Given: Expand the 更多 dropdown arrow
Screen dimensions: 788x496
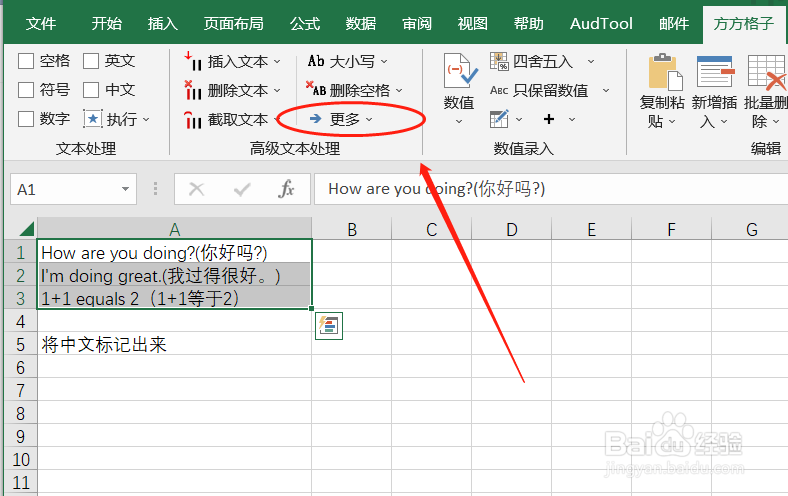Looking at the screenshot, I should pos(369,120).
